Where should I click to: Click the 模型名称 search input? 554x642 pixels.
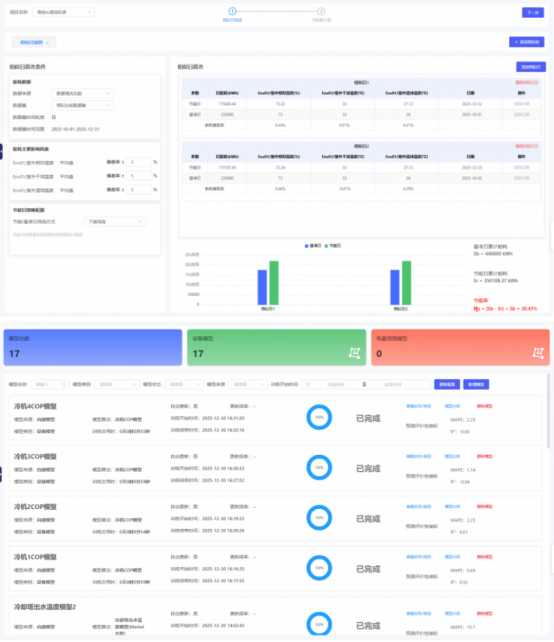point(50,384)
